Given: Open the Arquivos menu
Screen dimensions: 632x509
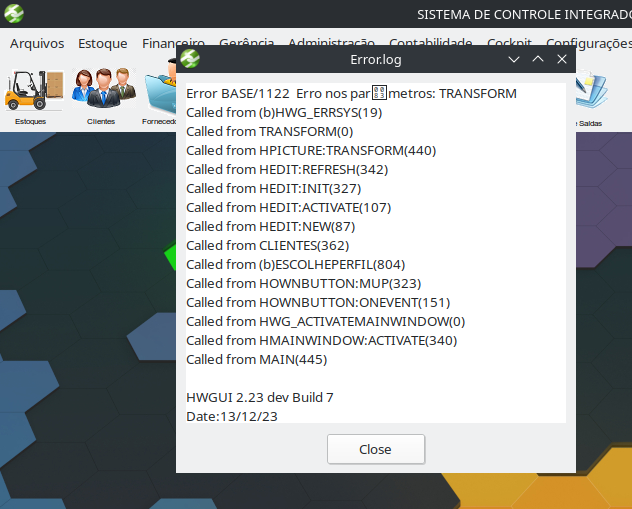Looking at the screenshot, I should 37,43.
